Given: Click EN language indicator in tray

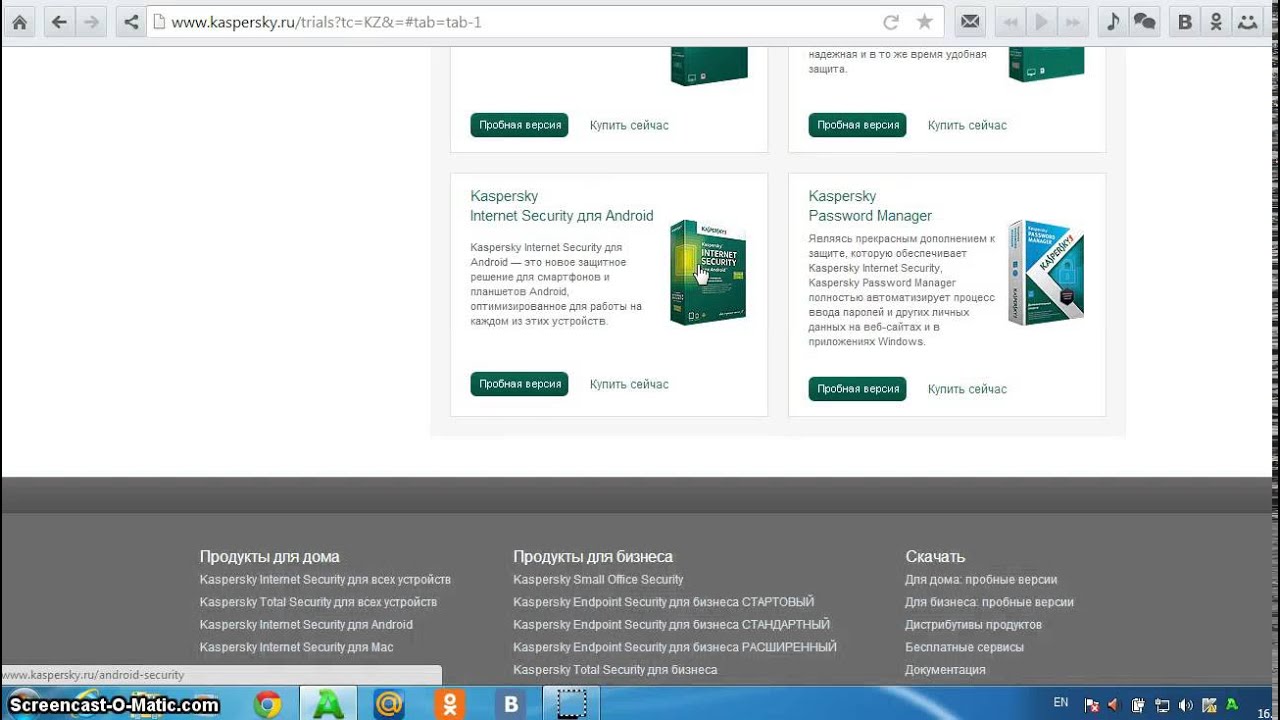Looking at the screenshot, I should click(x=1061, y=703).
